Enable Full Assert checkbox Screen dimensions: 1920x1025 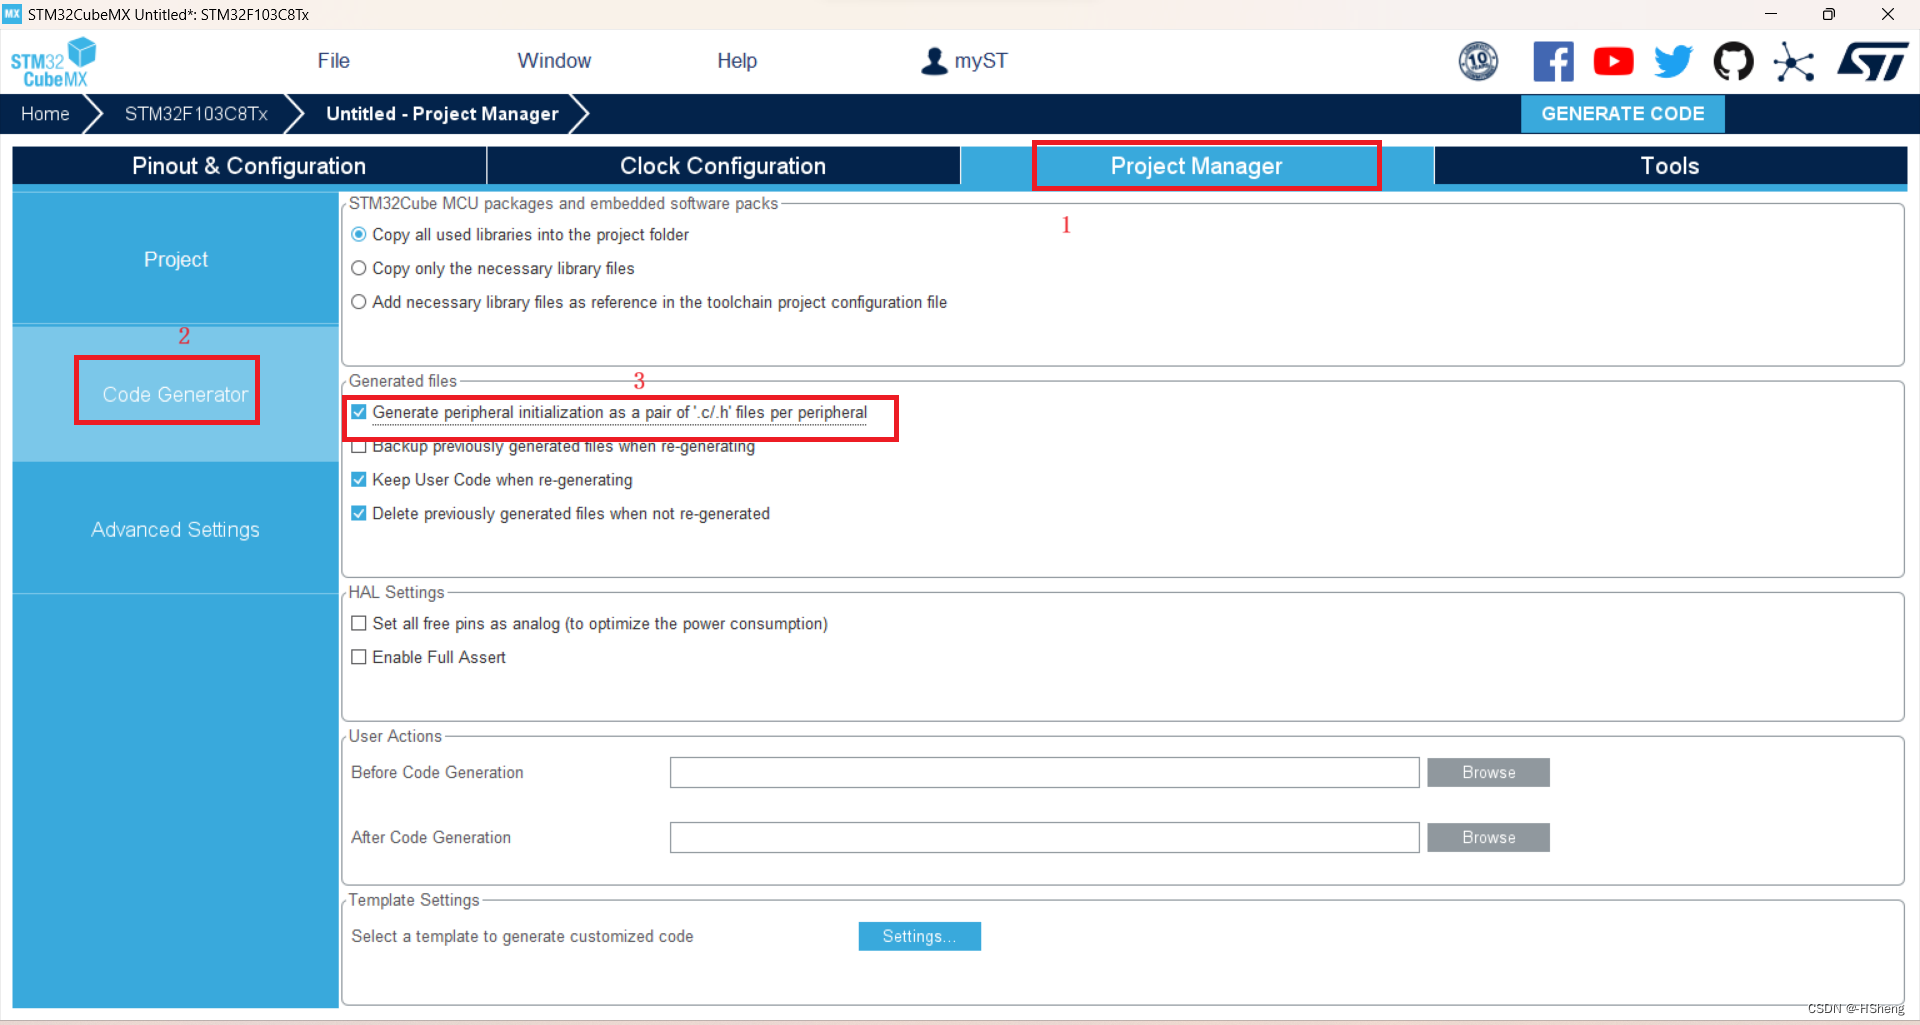coord(359,657)
